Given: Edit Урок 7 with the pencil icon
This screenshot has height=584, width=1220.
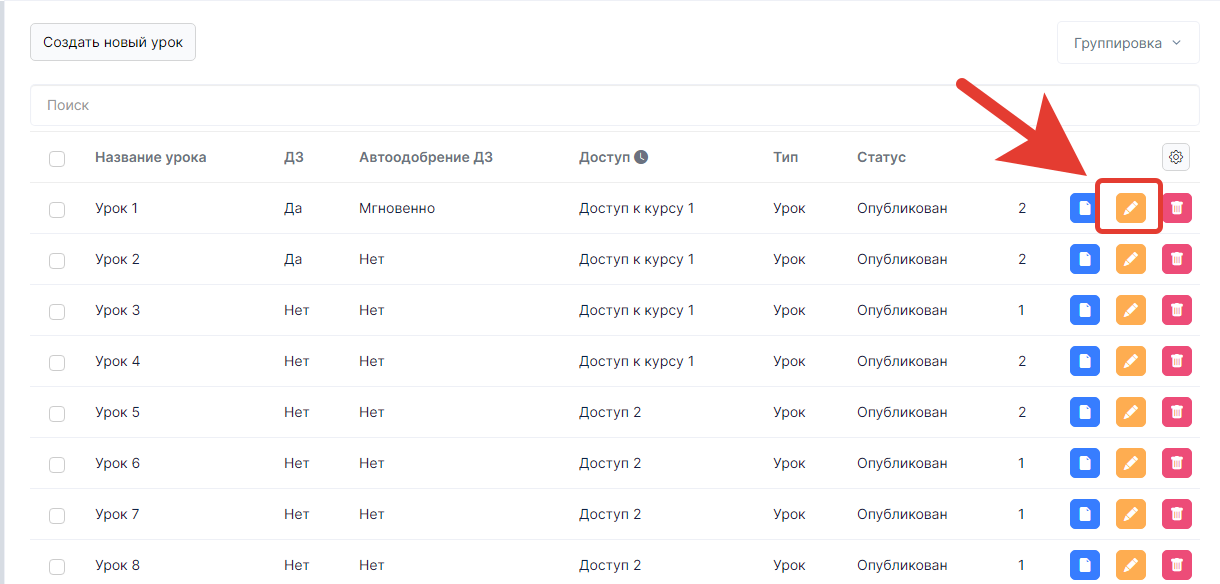Looking at the screenshot, I should (x=1131, y=514).
